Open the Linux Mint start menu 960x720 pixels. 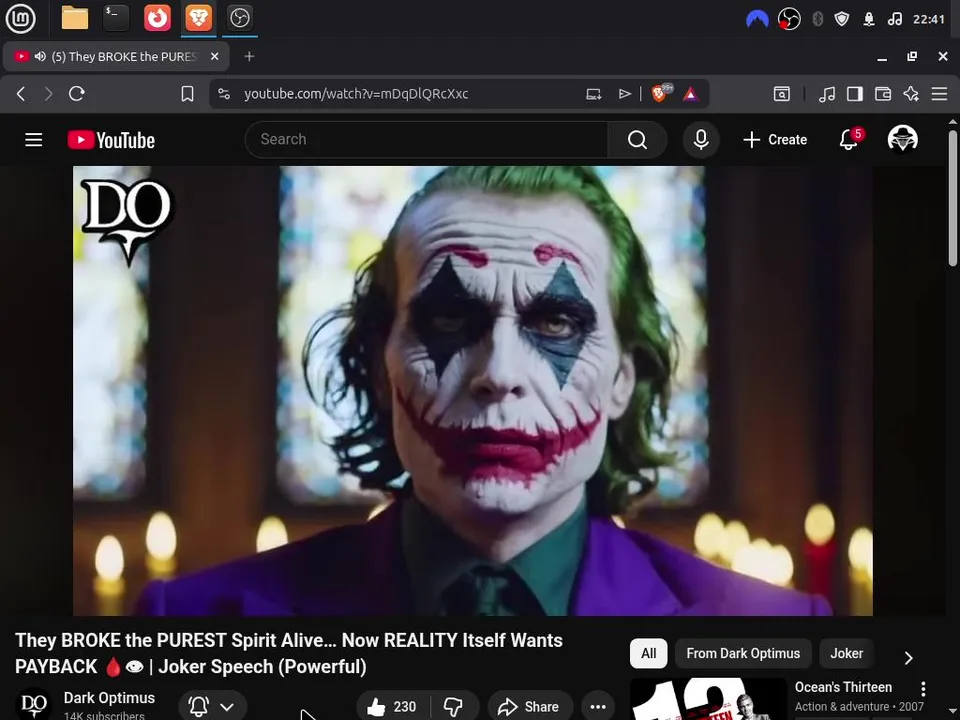pos(20,18)
